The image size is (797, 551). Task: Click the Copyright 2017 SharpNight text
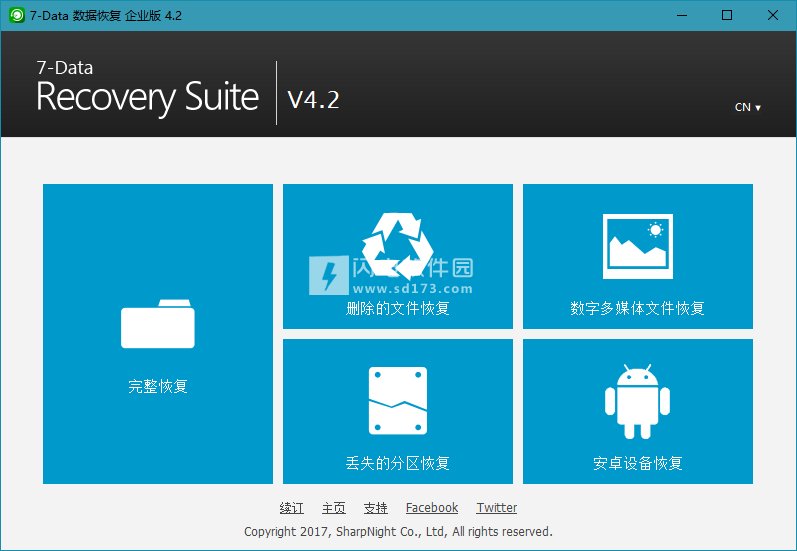point(398,532)
